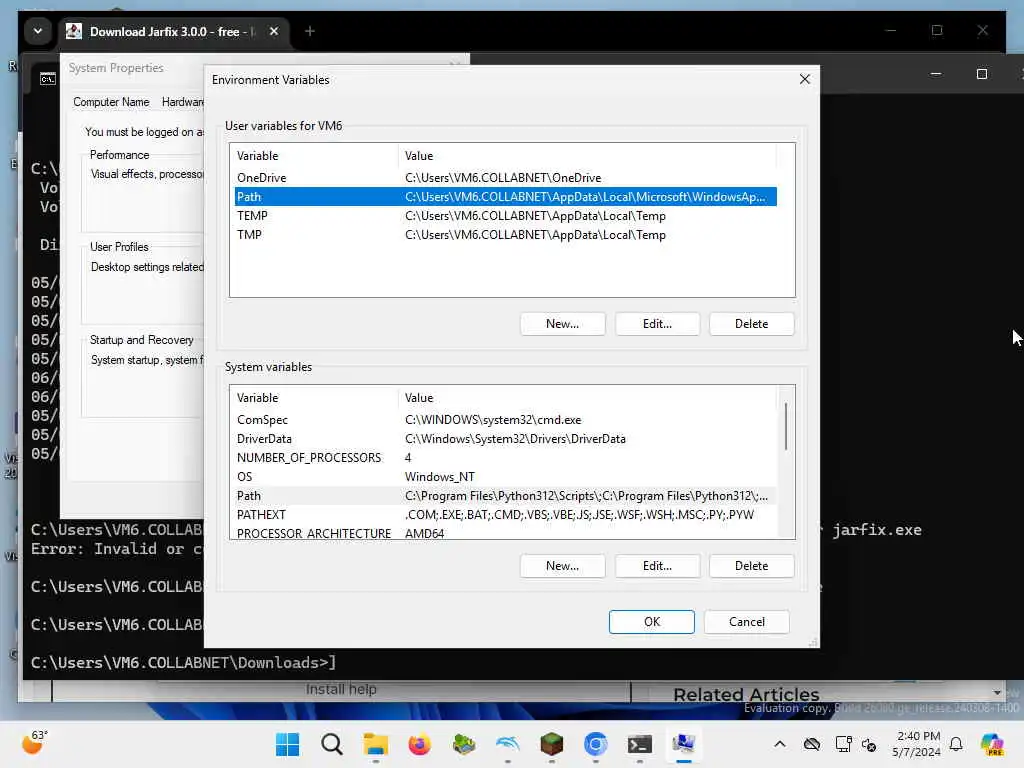Select the TMP user variable row
Viewport: 1024px width, 768px height.
505,234
